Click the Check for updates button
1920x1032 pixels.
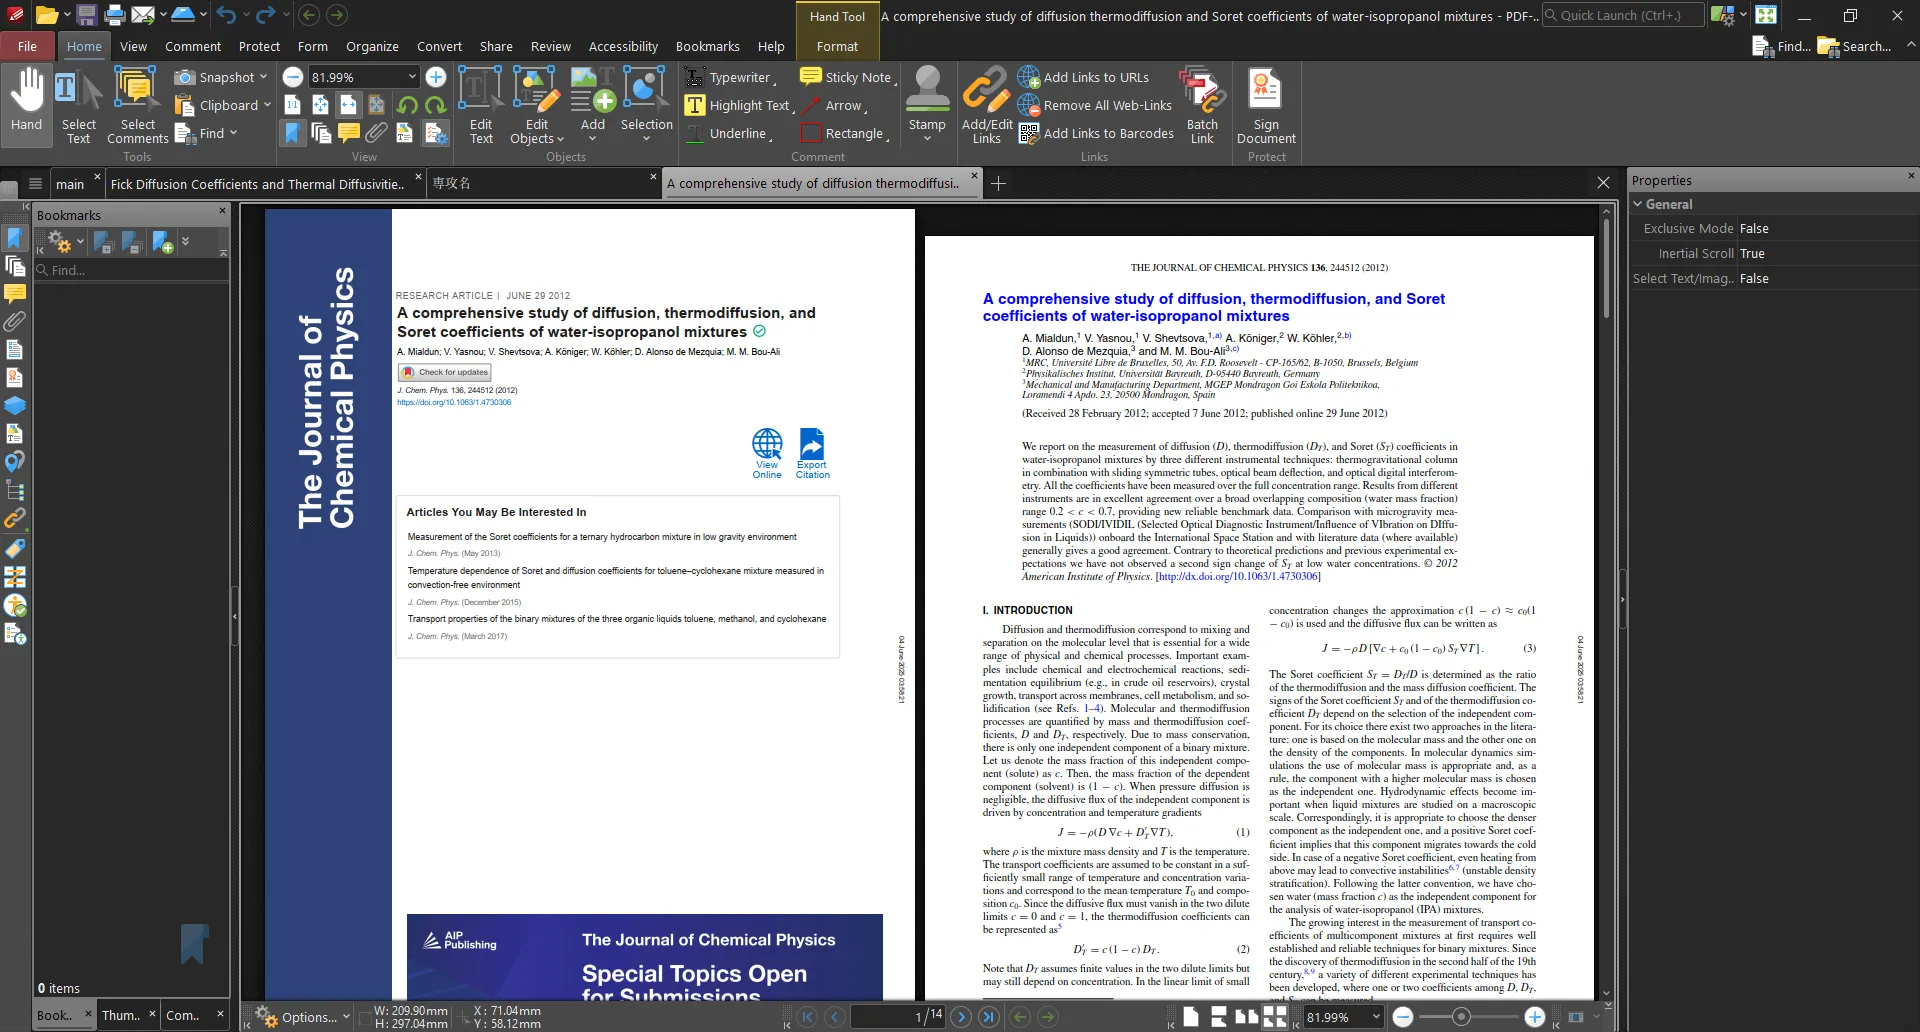[443, 372]
